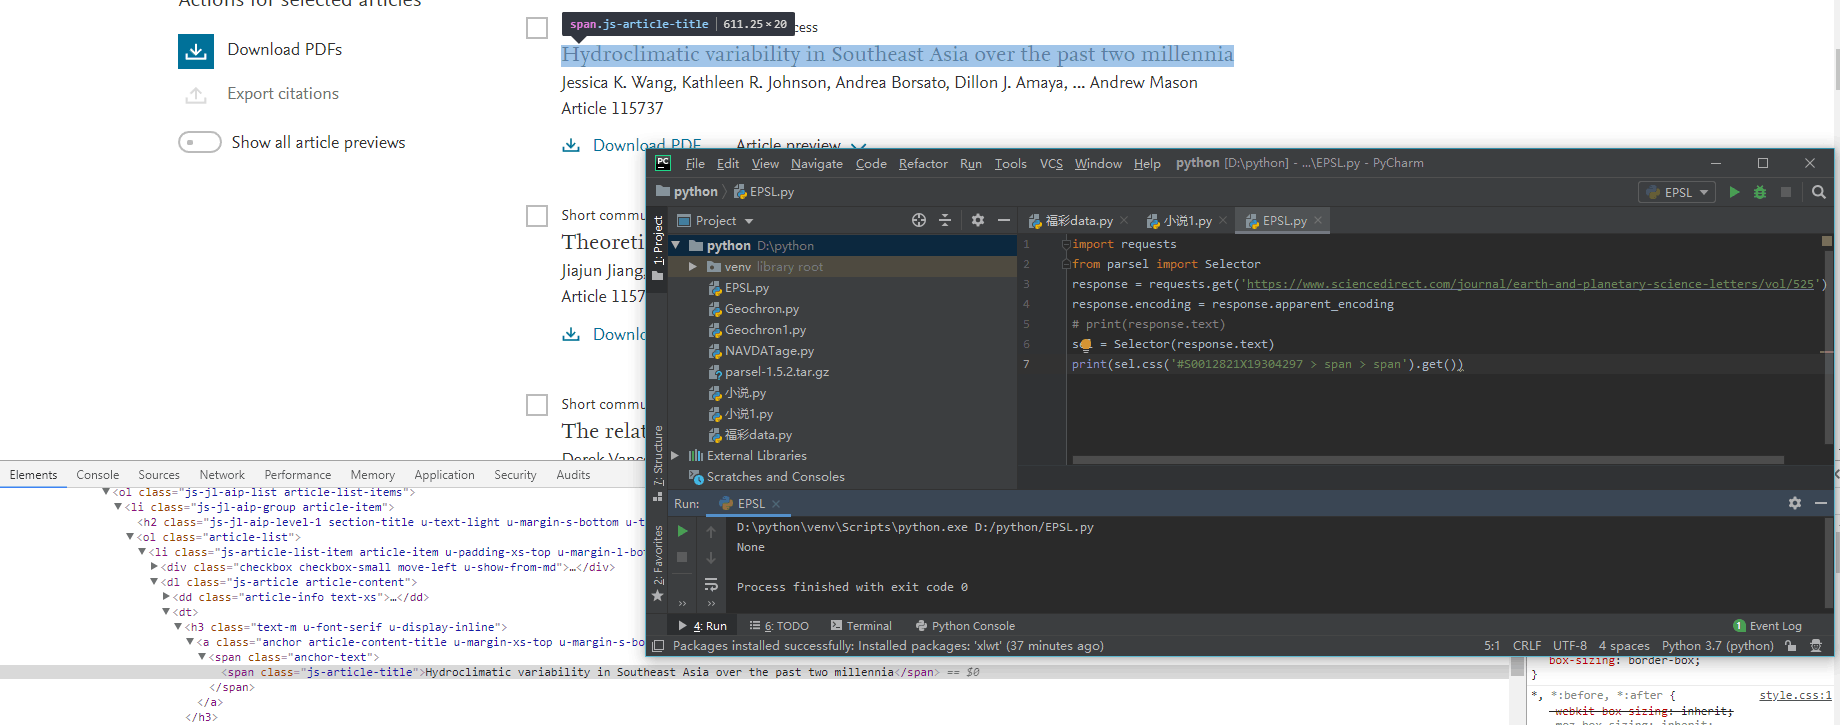Switch to the Network tab in DevTools
The width and height of the screenshot is (1840, 725).
coord(222,475)
